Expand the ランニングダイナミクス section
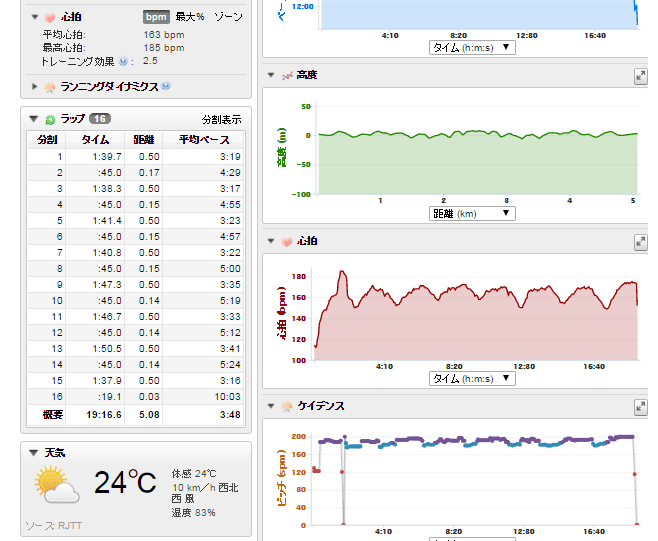 (x=36, y=87)
